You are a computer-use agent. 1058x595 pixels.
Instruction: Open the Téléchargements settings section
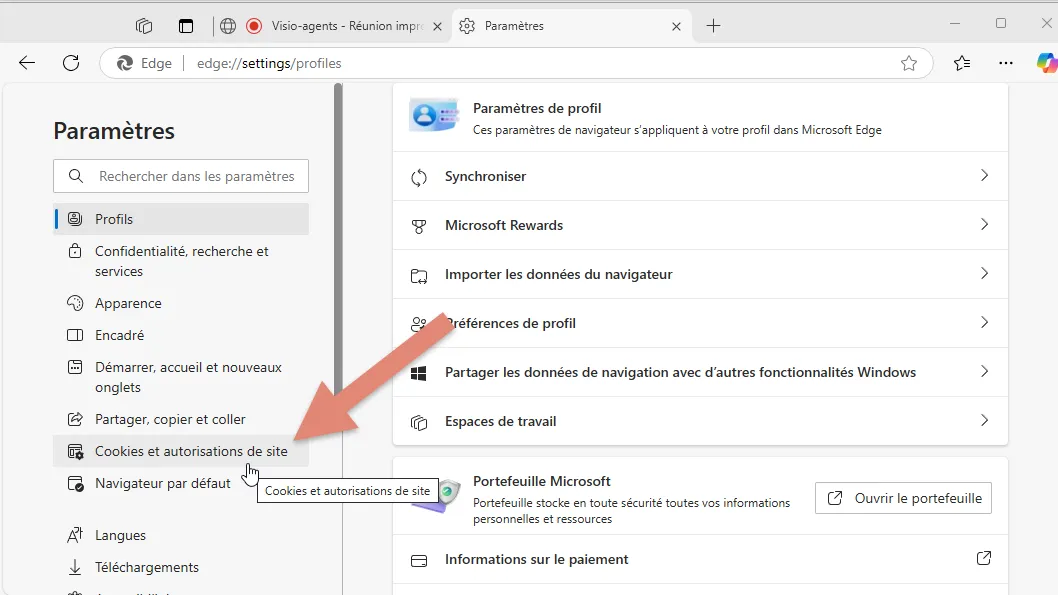click(x=181, y=567)
